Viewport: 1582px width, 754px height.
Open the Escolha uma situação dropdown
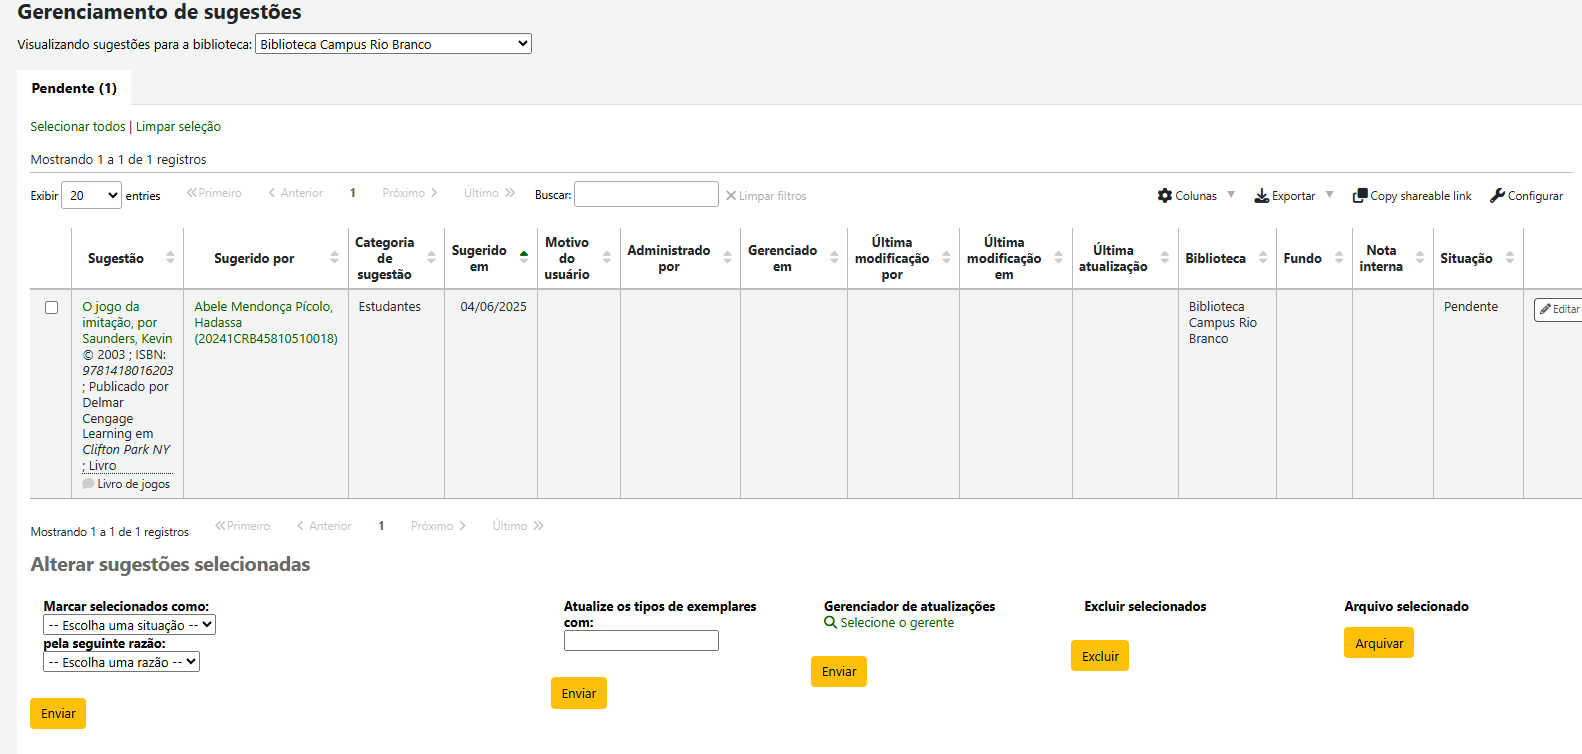click(129, 625)
